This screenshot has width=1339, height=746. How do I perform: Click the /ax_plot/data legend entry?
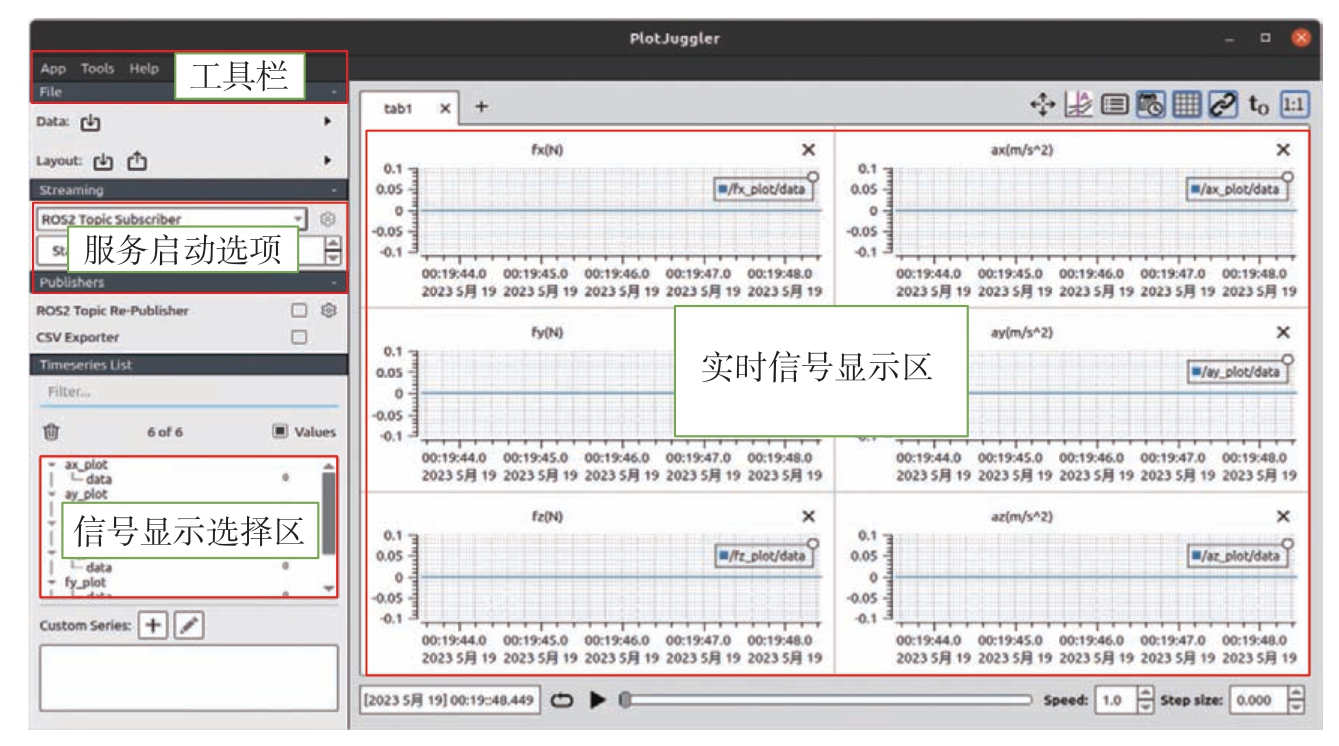pos(1237,189)
